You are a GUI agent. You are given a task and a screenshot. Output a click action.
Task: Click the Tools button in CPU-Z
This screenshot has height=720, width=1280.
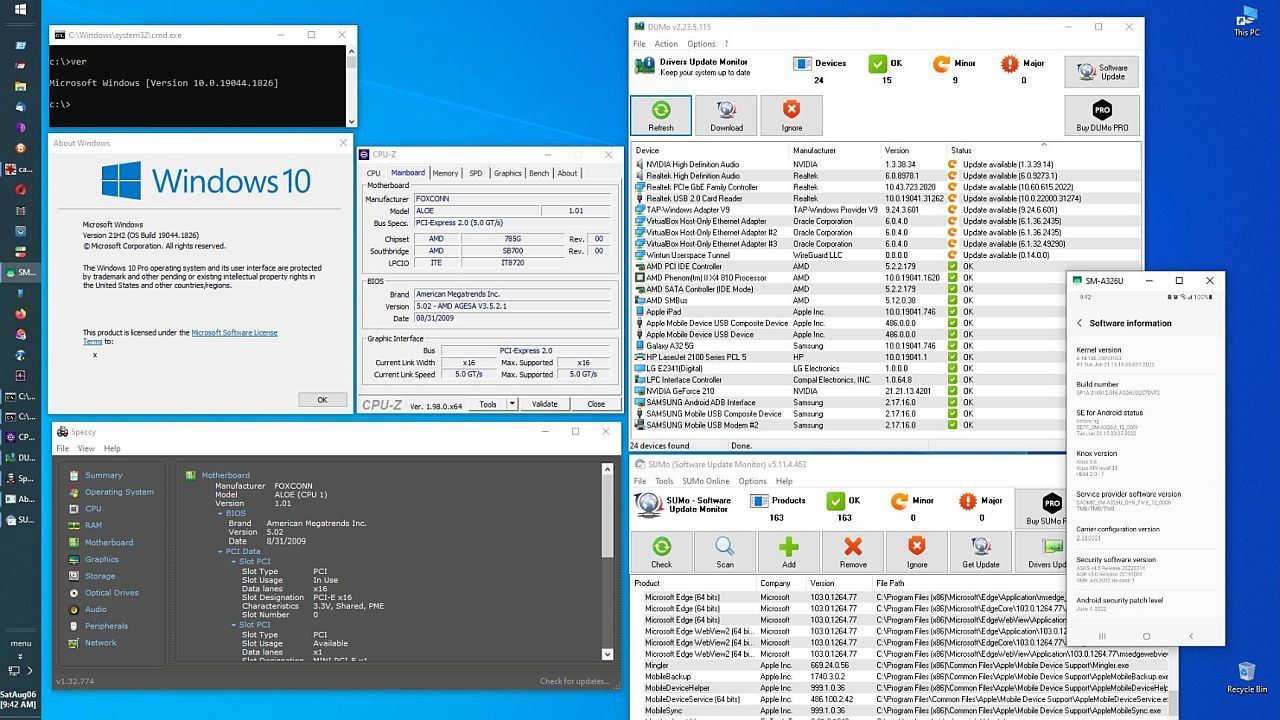point(487,404)
